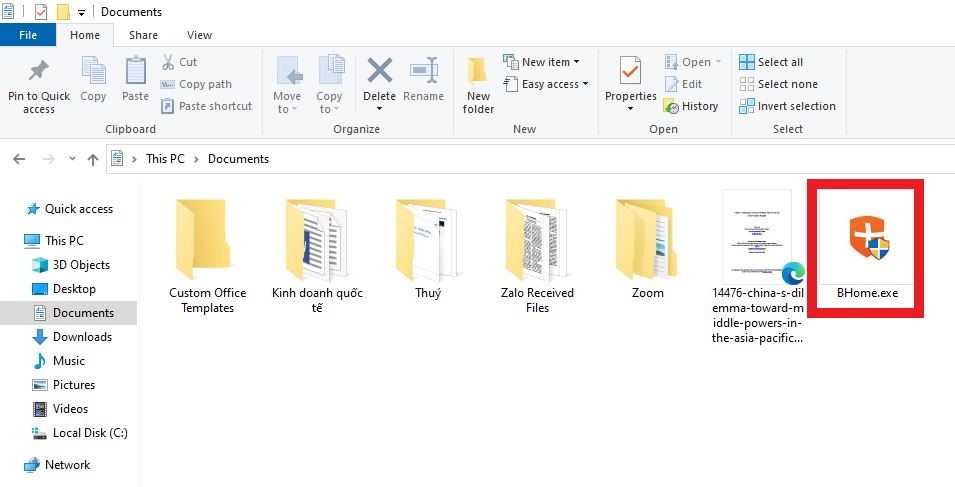Click the Edit ribbon button
955x487 pixels.
683,84
